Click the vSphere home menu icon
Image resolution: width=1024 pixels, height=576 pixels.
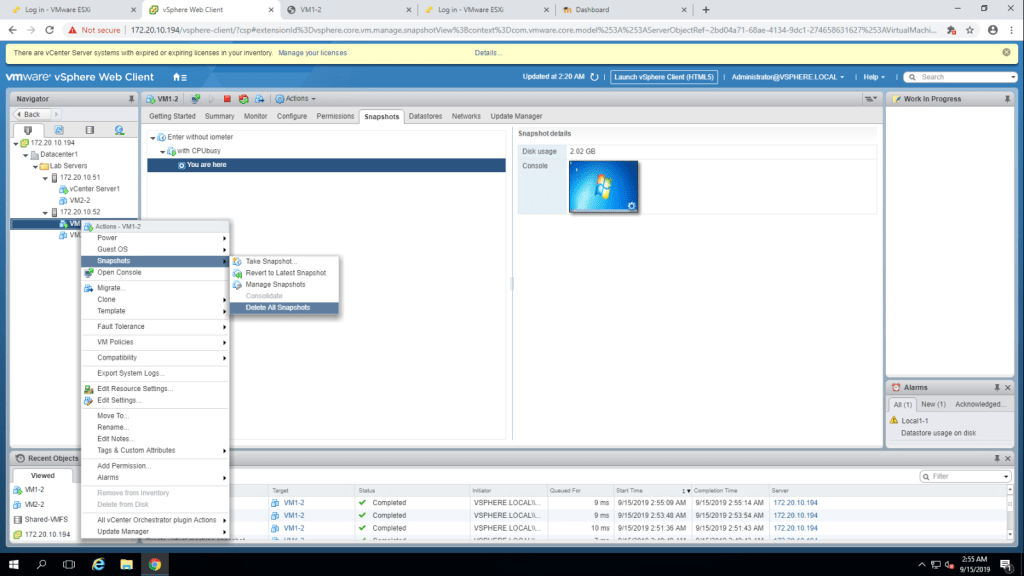179,77
